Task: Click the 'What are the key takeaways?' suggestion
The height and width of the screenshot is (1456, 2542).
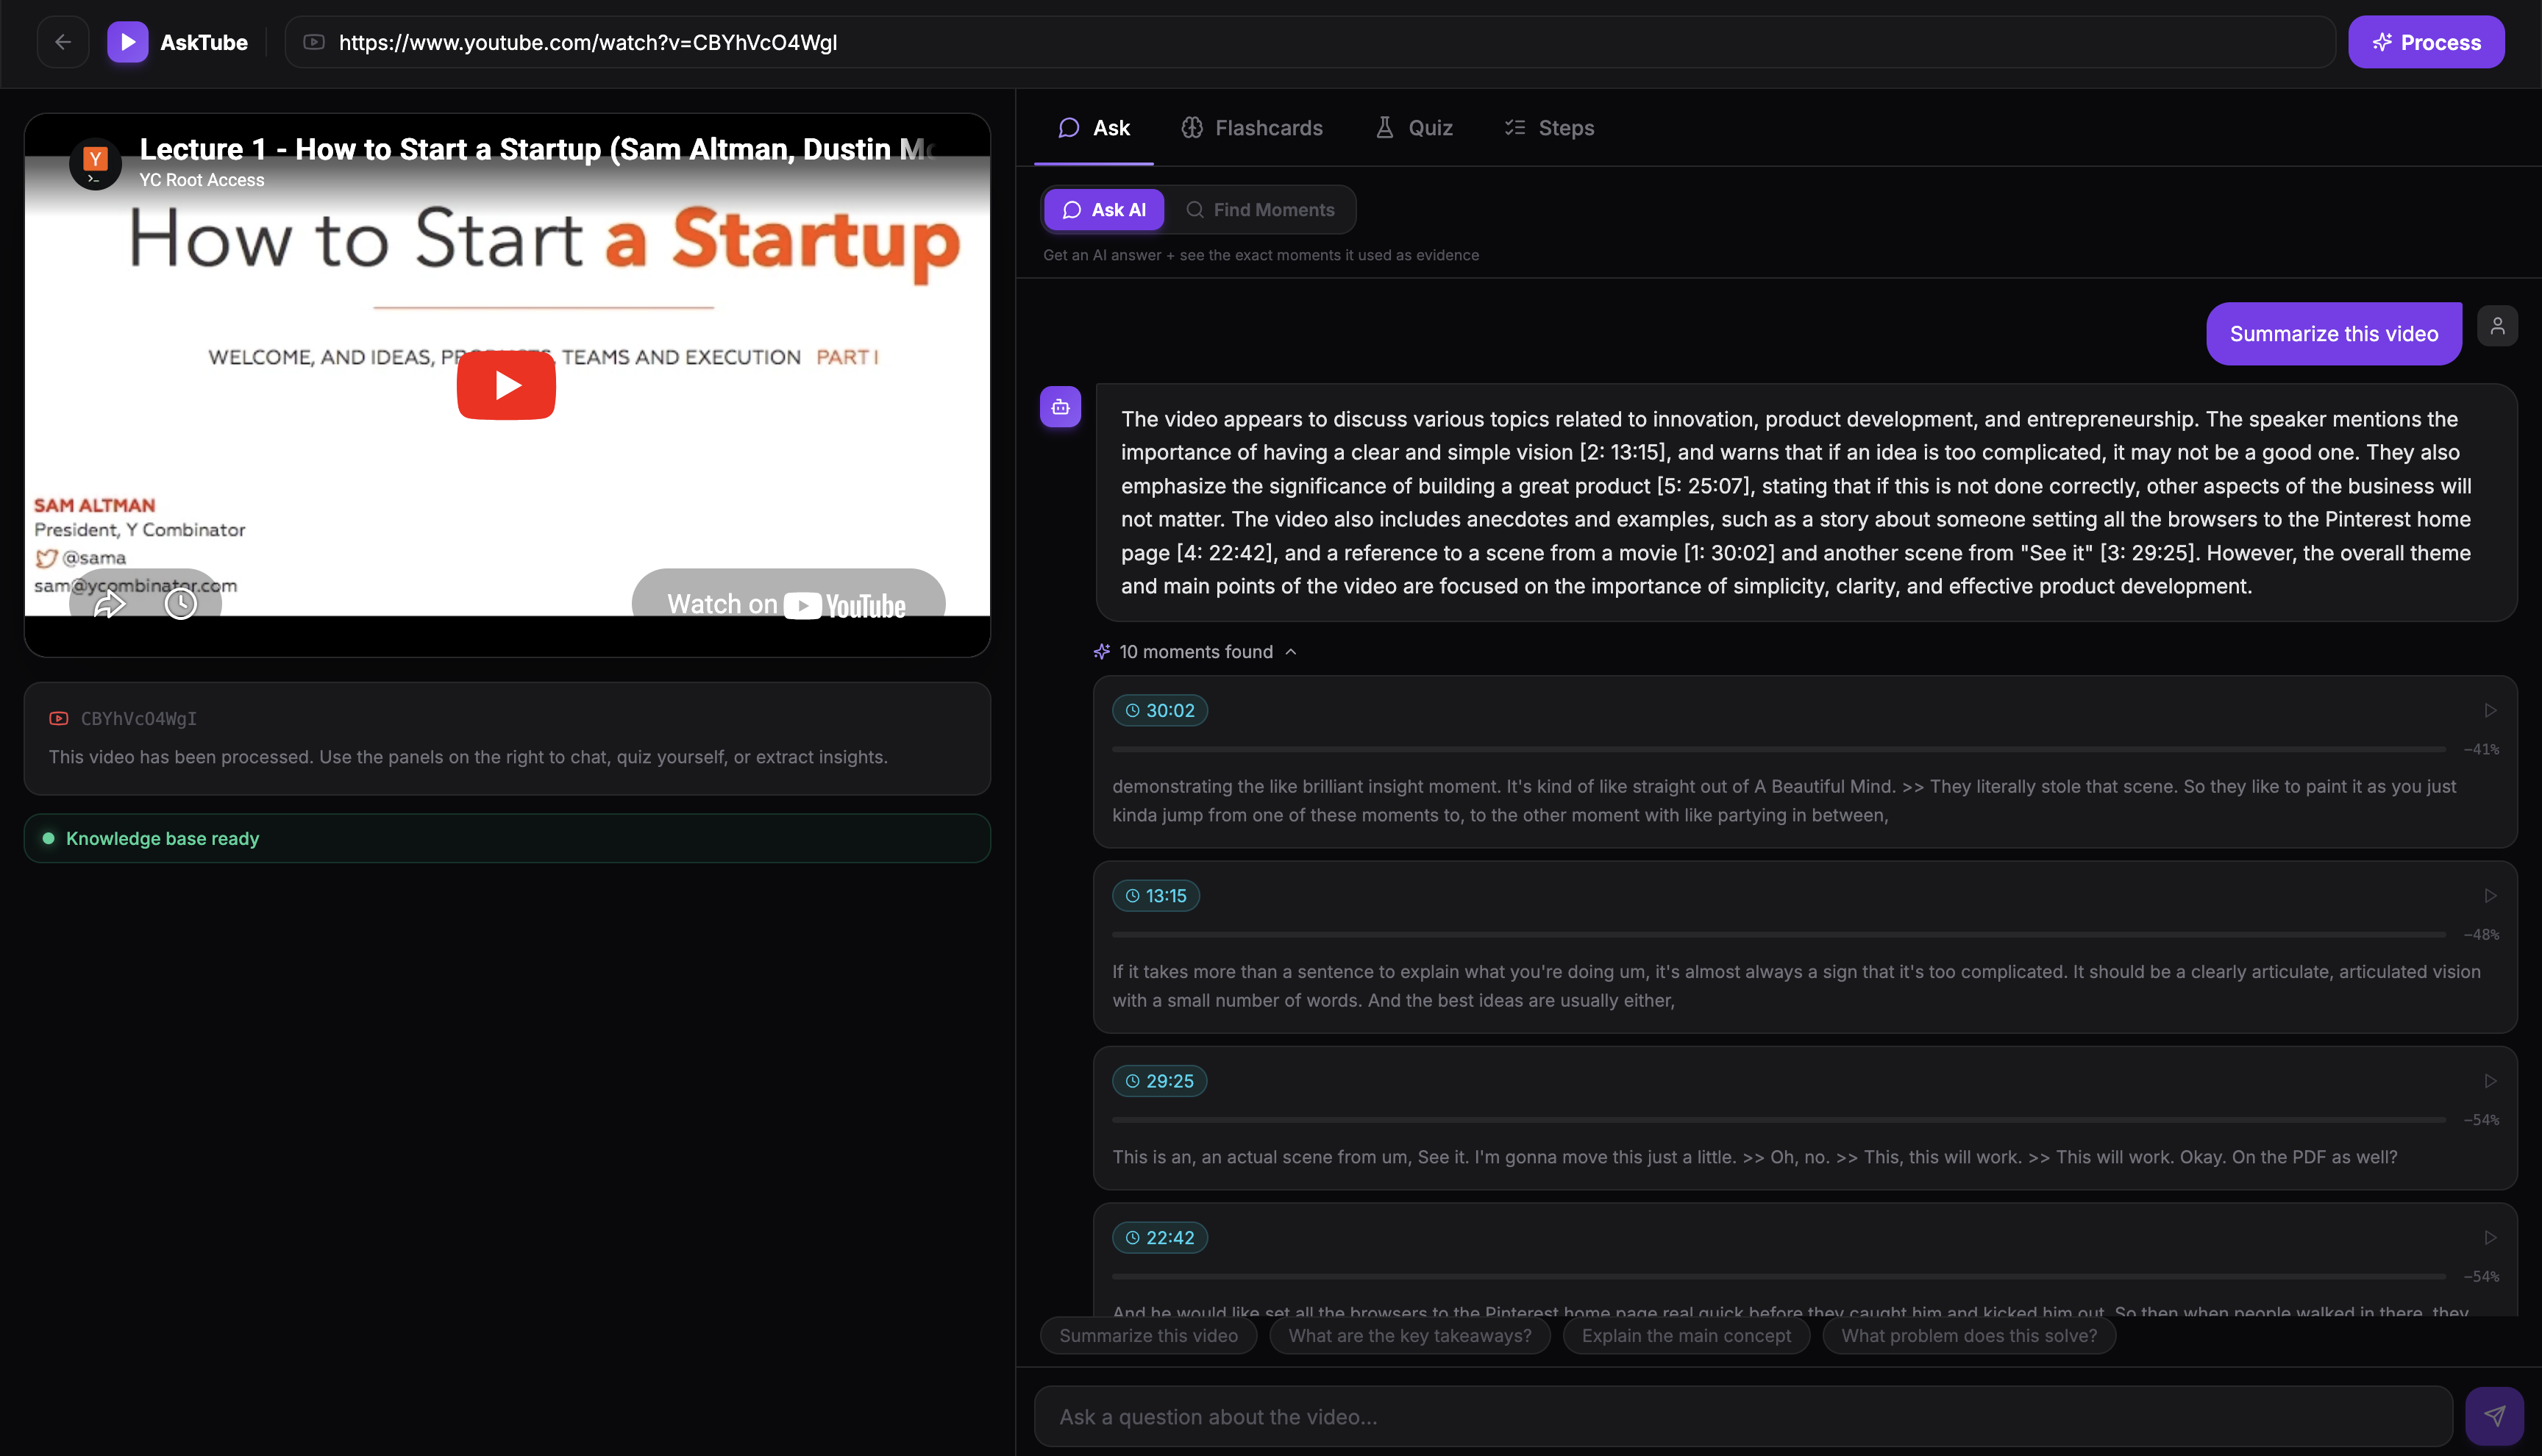Action: (x=1409, y=1336)
